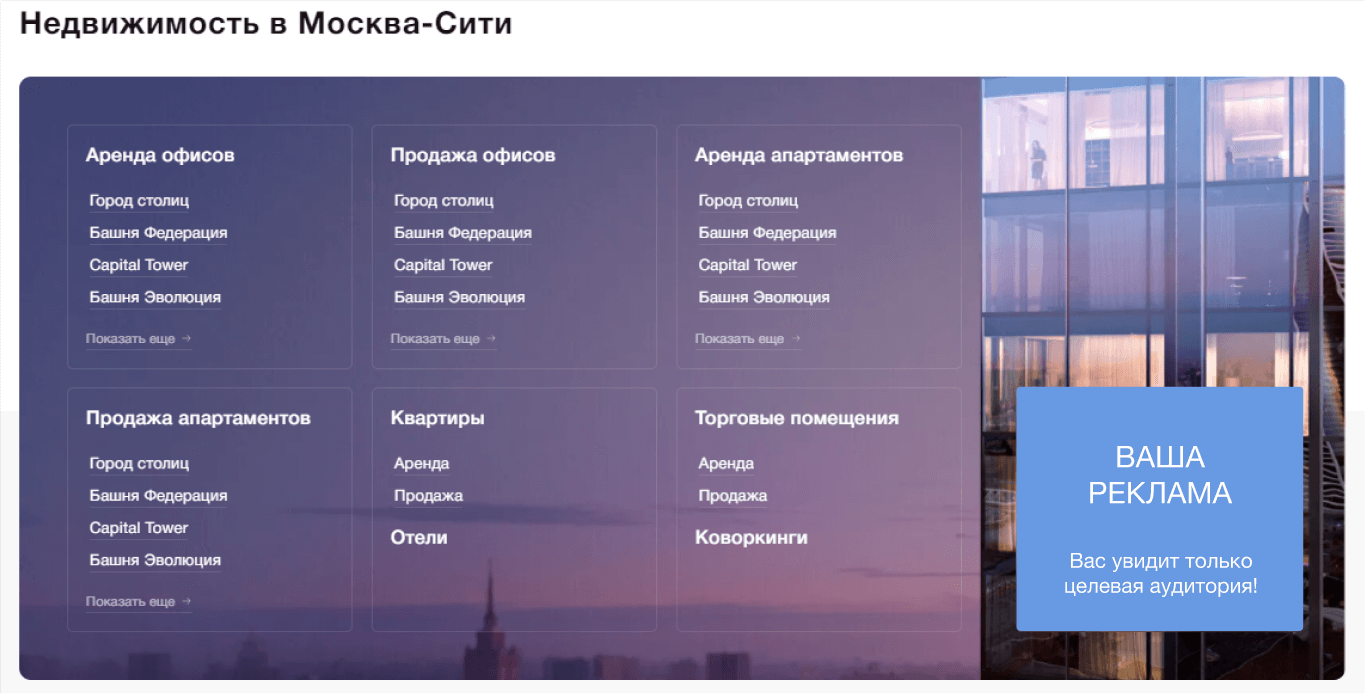1365x694 pixels.
Task: Open Башня Эволюция in Продажа офисов
Action: pyautogui.click(x=459, y=297)
